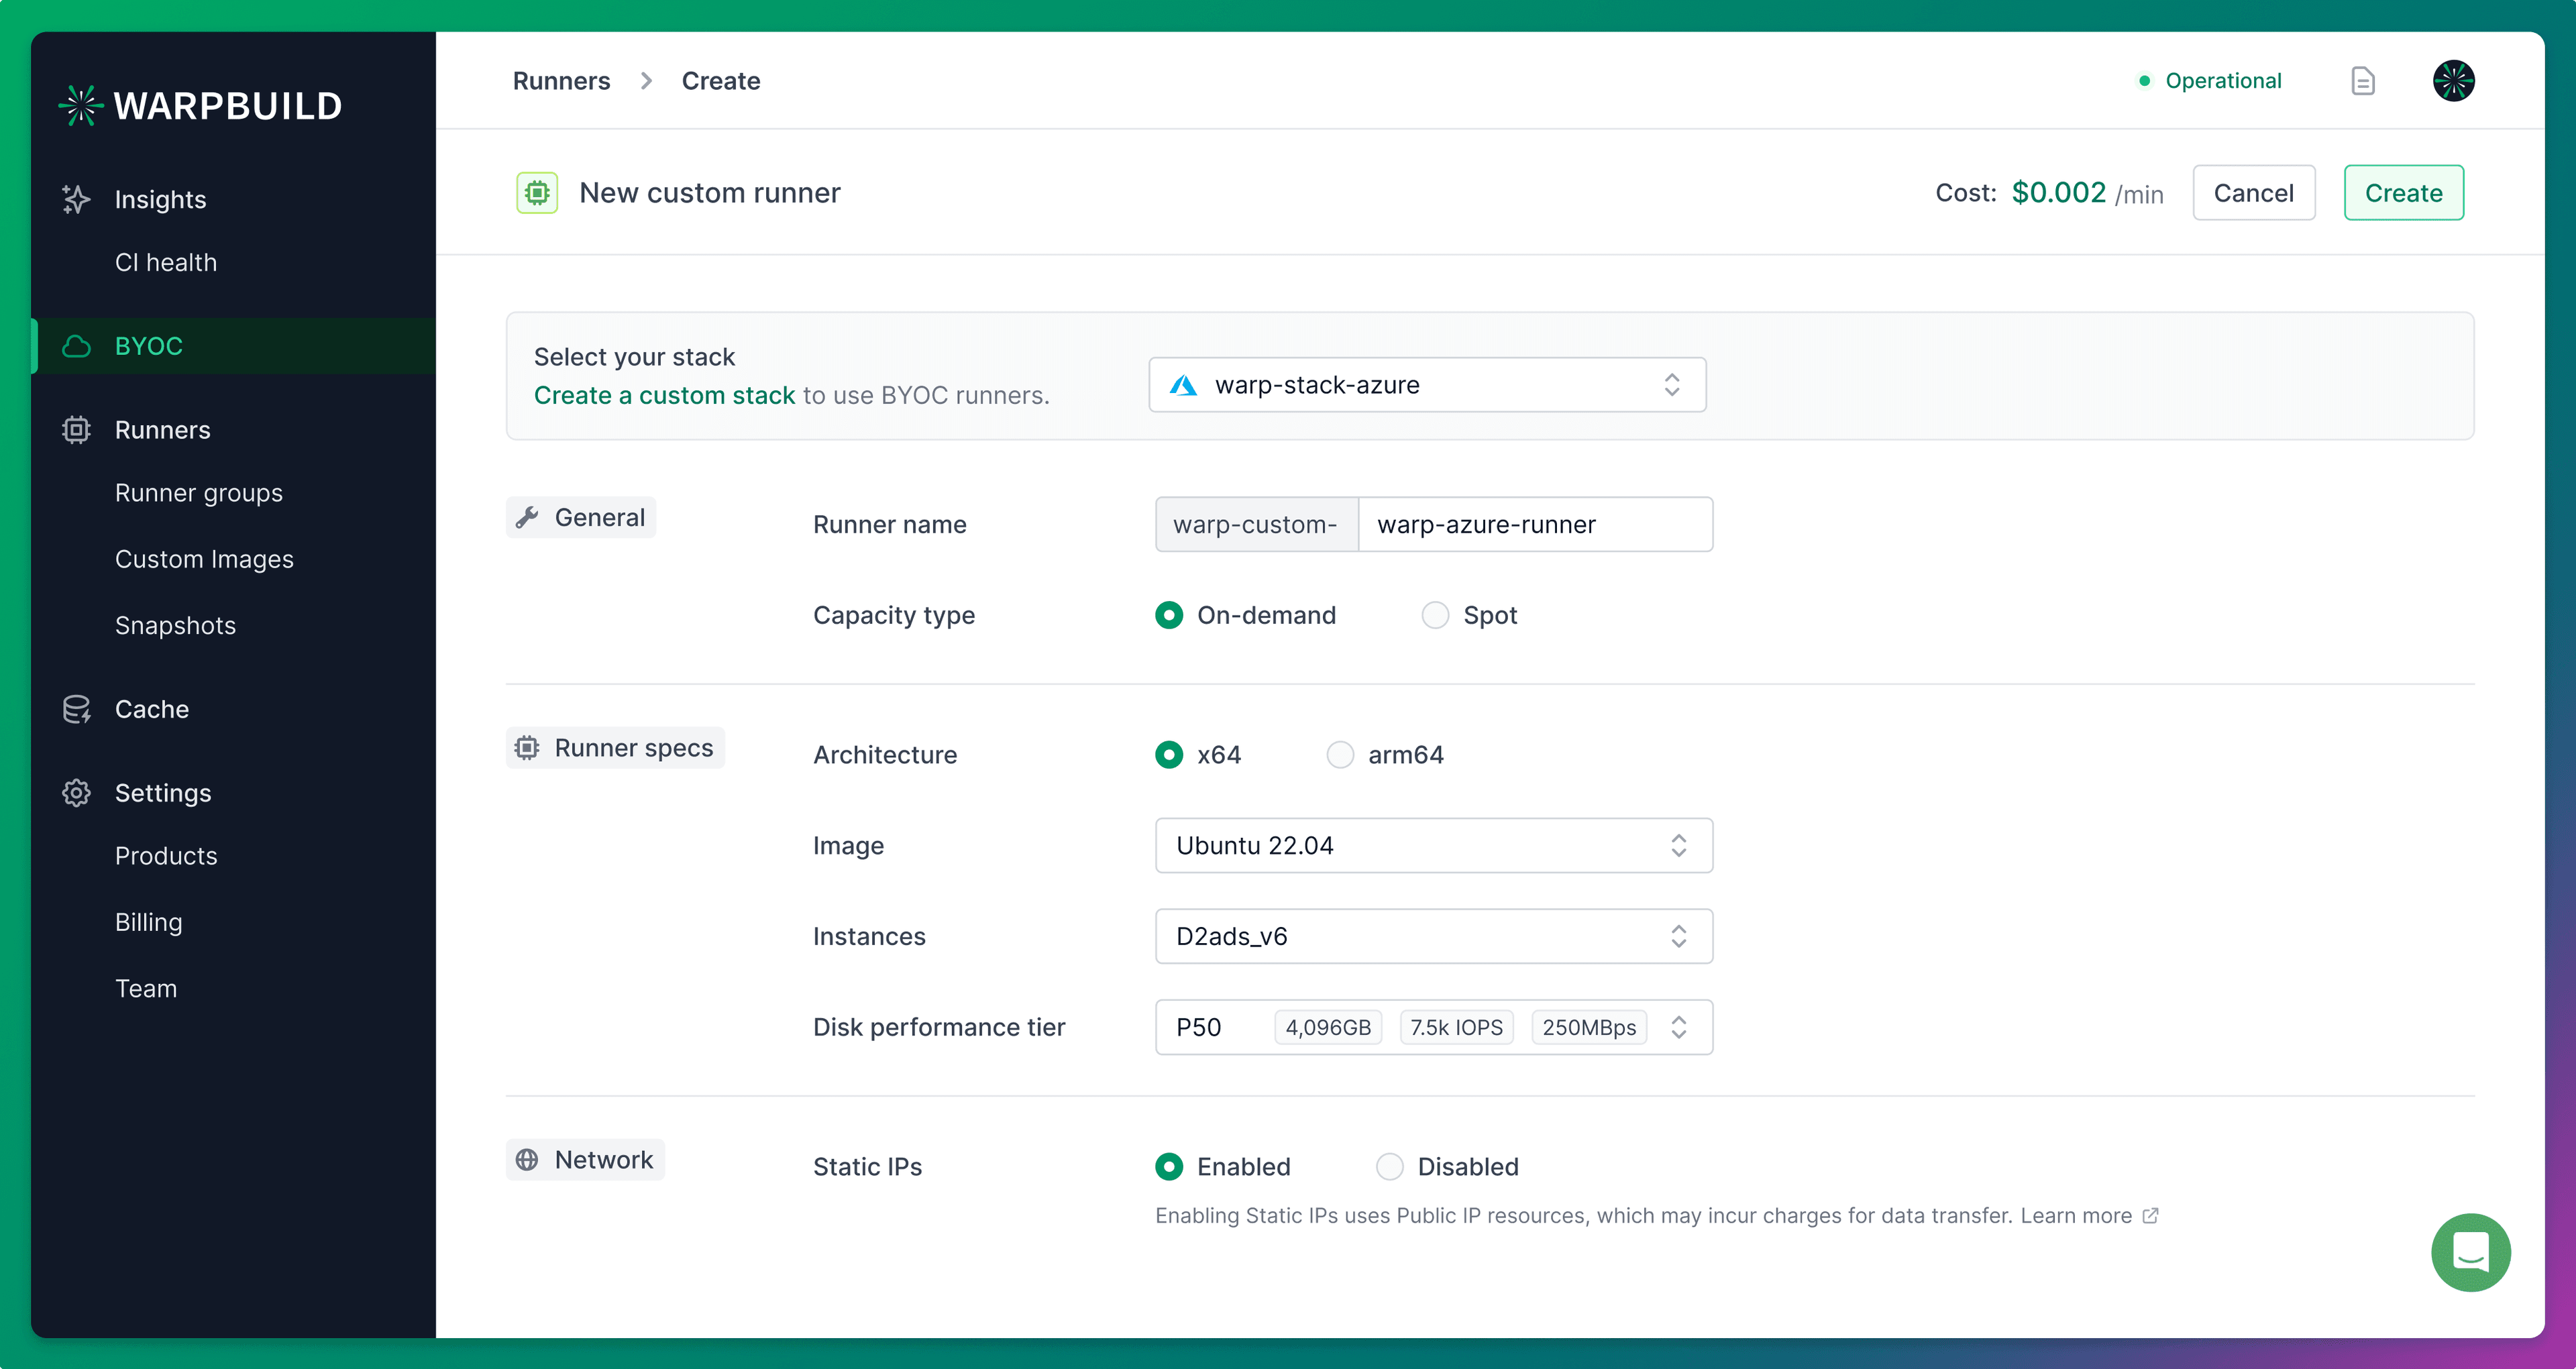The image size is (2576, 1369).
Task: Open the D2ads_v6 instances dropdown
Action: [x=1433, y=936]
